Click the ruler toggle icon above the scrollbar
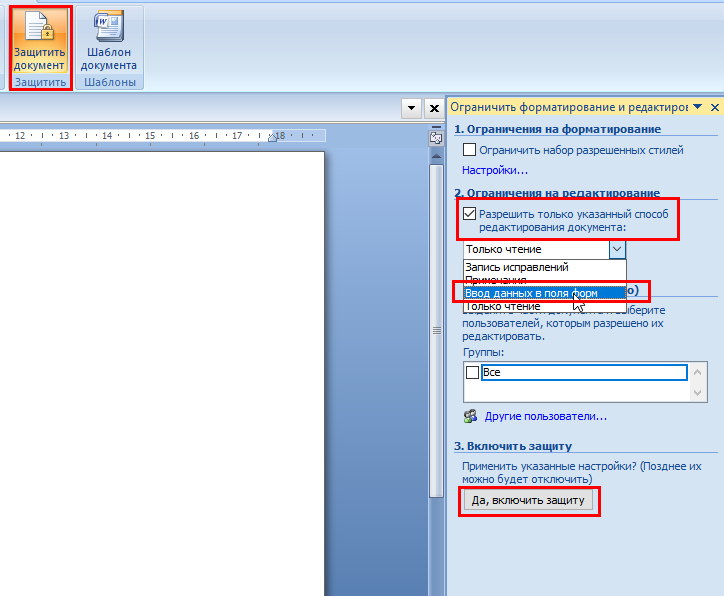 coord(436,138)
